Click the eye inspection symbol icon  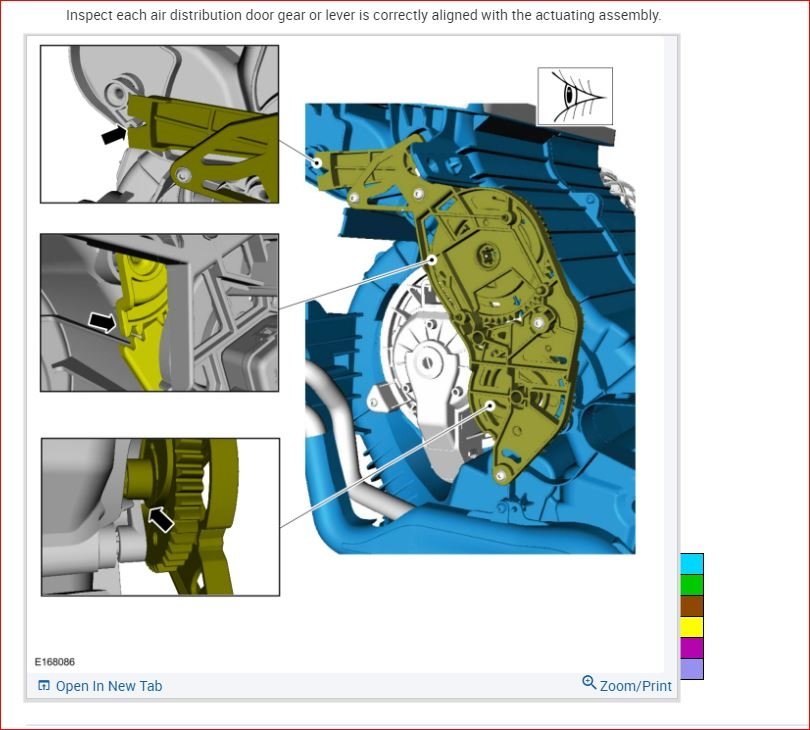point(575,96)
